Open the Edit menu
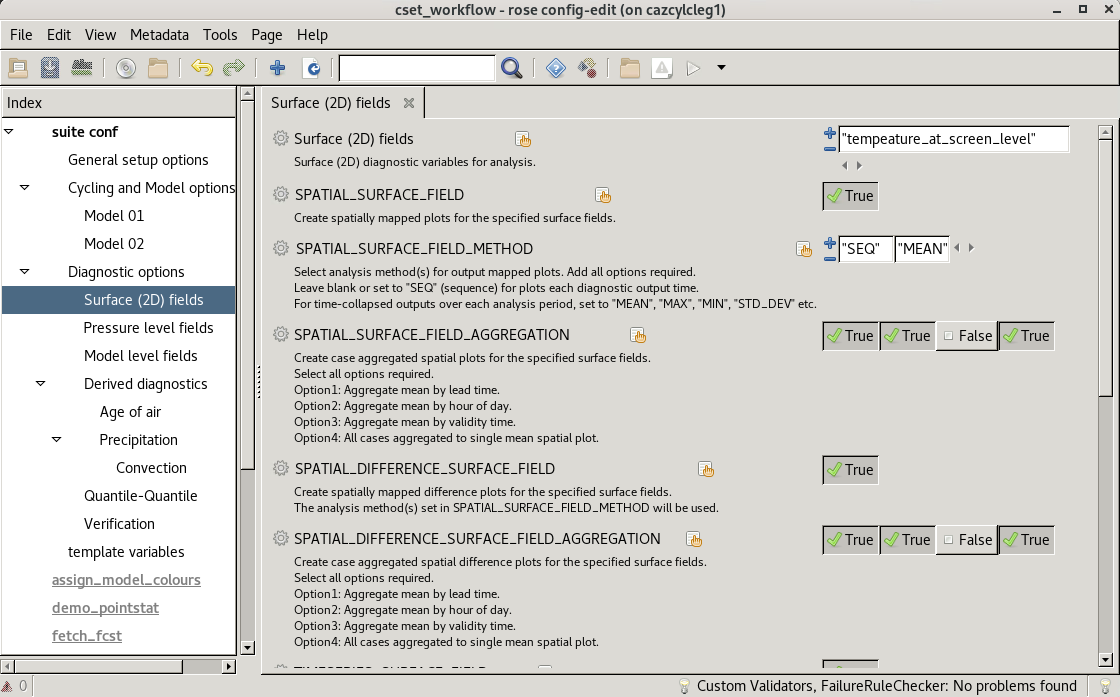The image size is (1120, 697). tap(59, 35)
